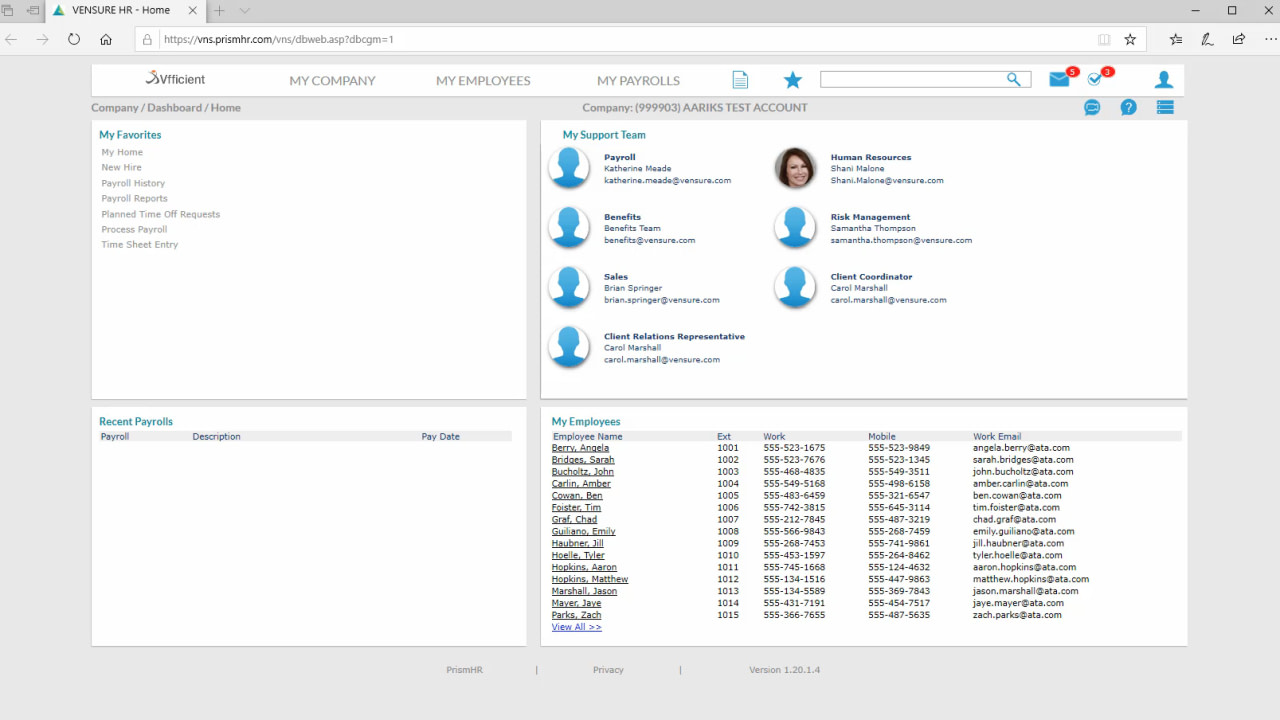Image resolution: width=1280 pixels, height=720 pixels.
Task: Open View All employees link
Action: (x=576, y=627)
